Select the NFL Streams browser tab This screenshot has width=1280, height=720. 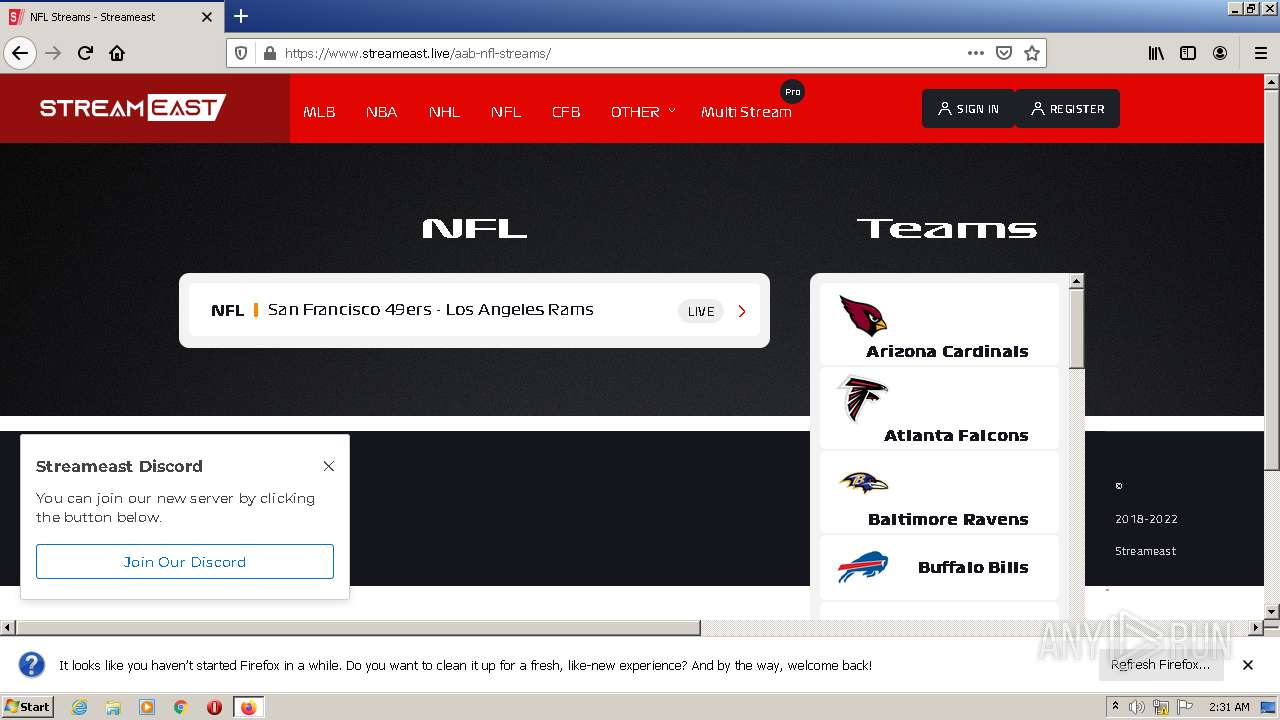click(x=112, y=17)
